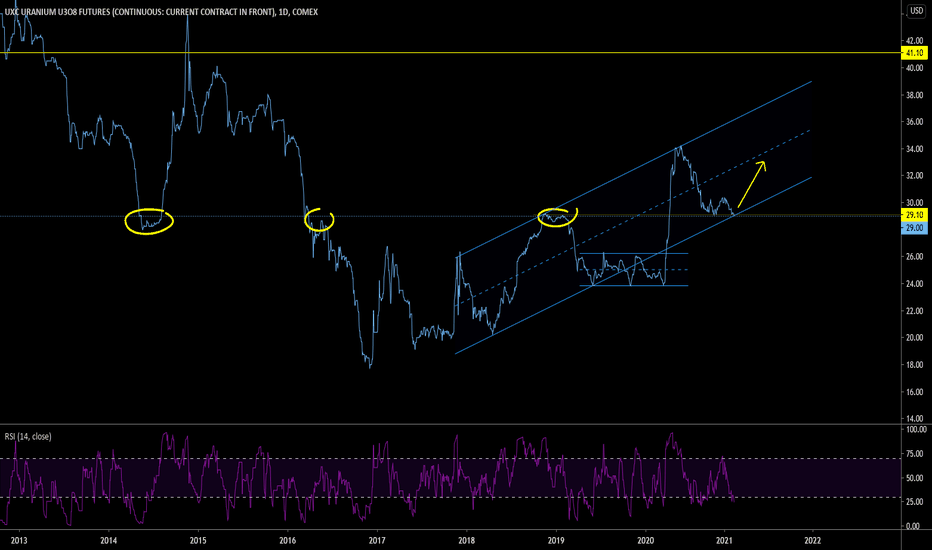Click the 2013 label on time axis
932x550 pixels.
18,540
